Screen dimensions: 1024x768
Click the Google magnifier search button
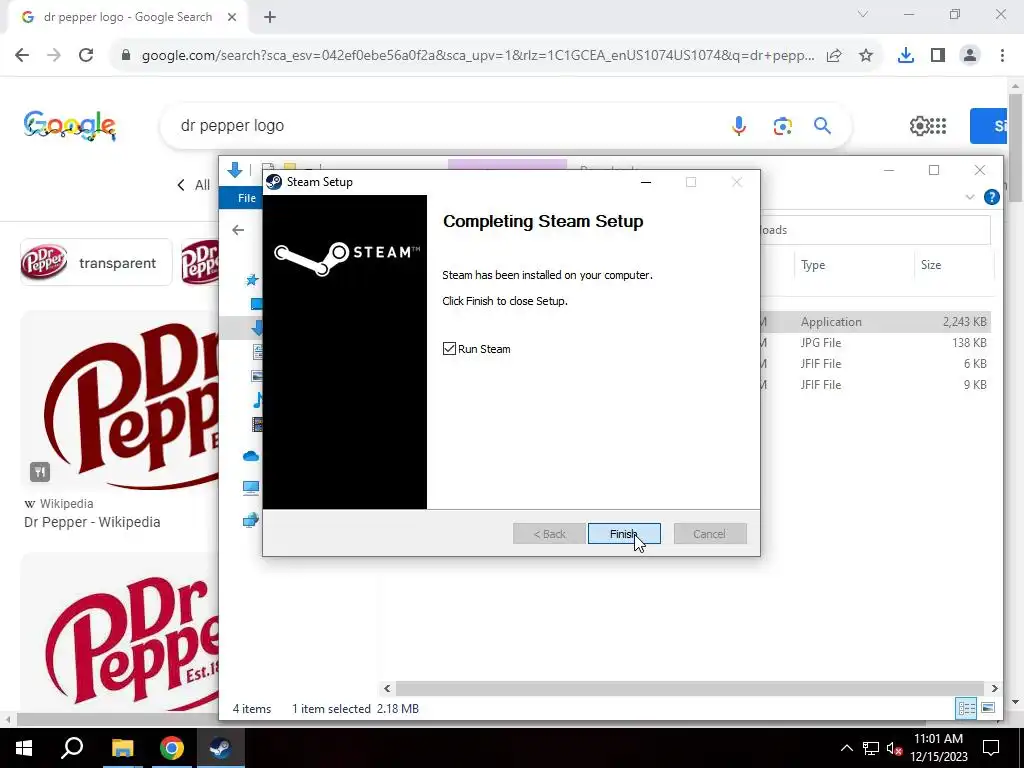[822, 125]
